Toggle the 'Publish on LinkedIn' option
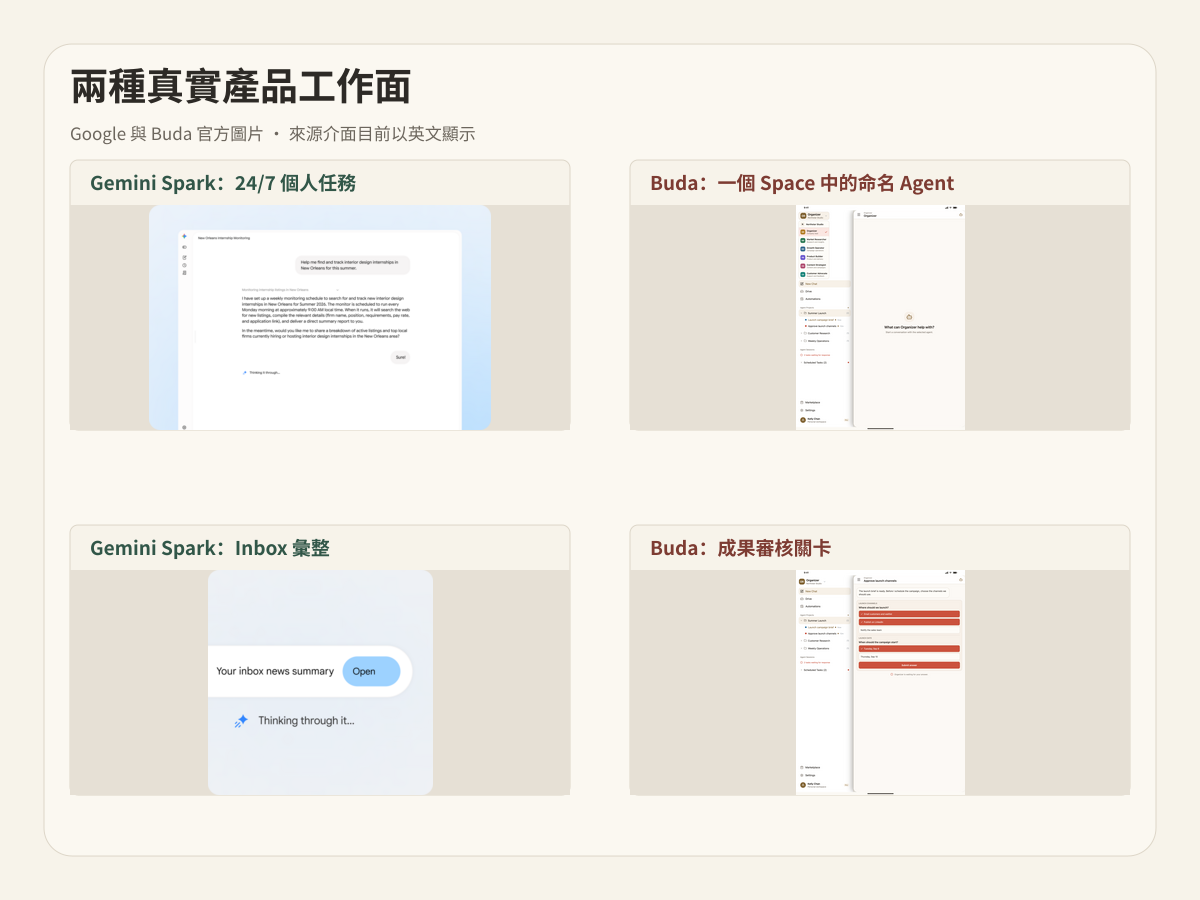Screen dimensions: 1200x900 pyautogui.click(x=909, y=622)
